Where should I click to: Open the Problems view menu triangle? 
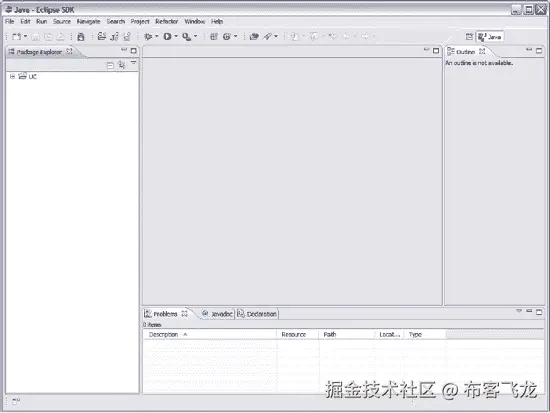point(519,311)
